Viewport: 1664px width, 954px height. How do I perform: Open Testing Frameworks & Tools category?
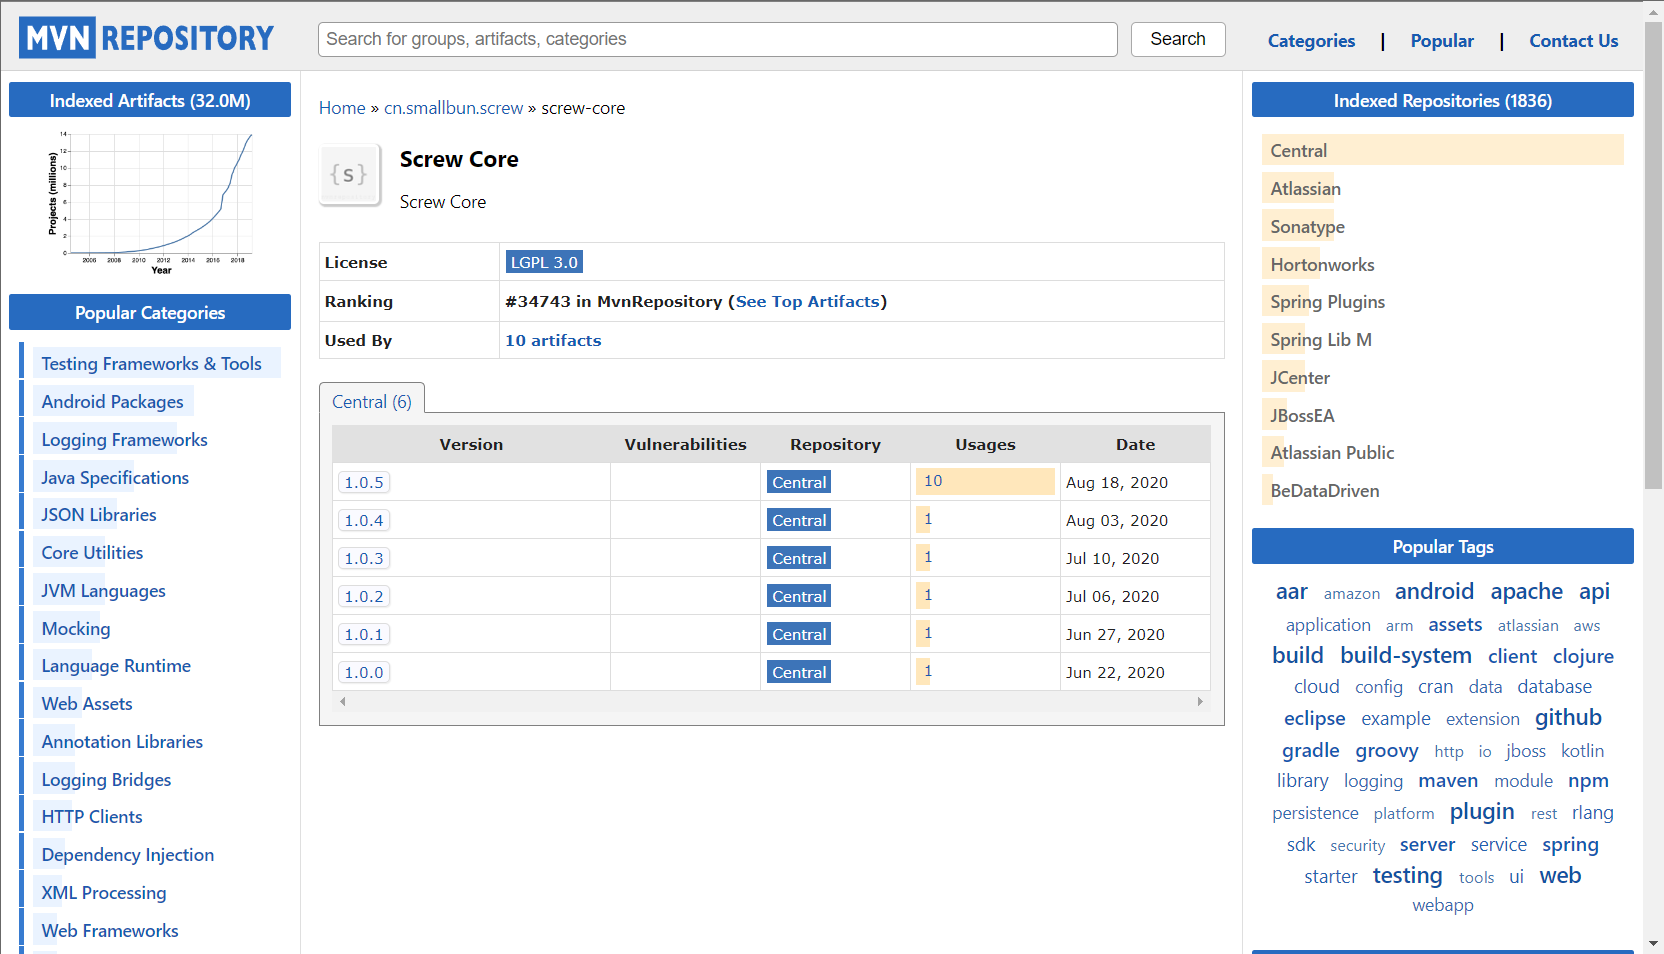pyautogui.click(x=152, y=364)
